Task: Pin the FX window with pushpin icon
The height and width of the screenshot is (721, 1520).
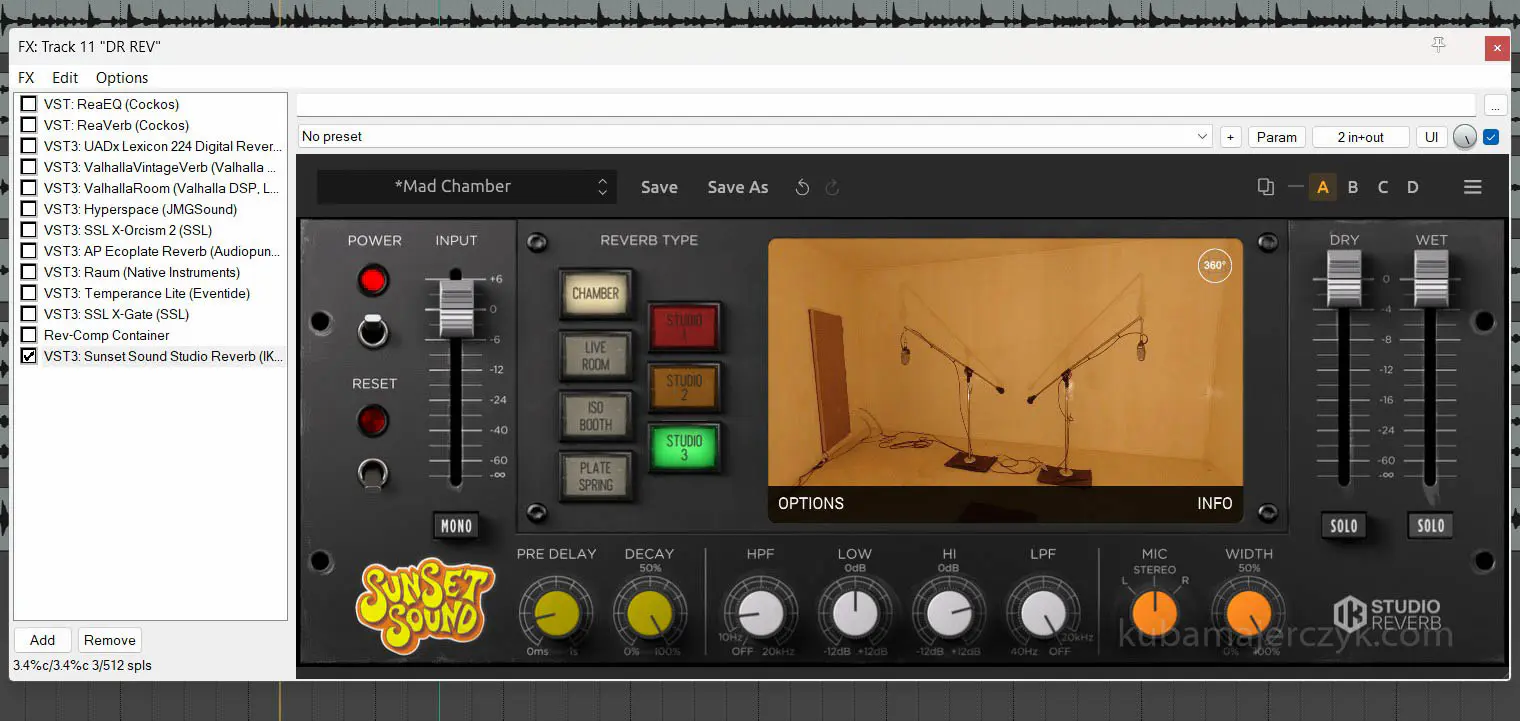Action: click(x=1438, y=46)
